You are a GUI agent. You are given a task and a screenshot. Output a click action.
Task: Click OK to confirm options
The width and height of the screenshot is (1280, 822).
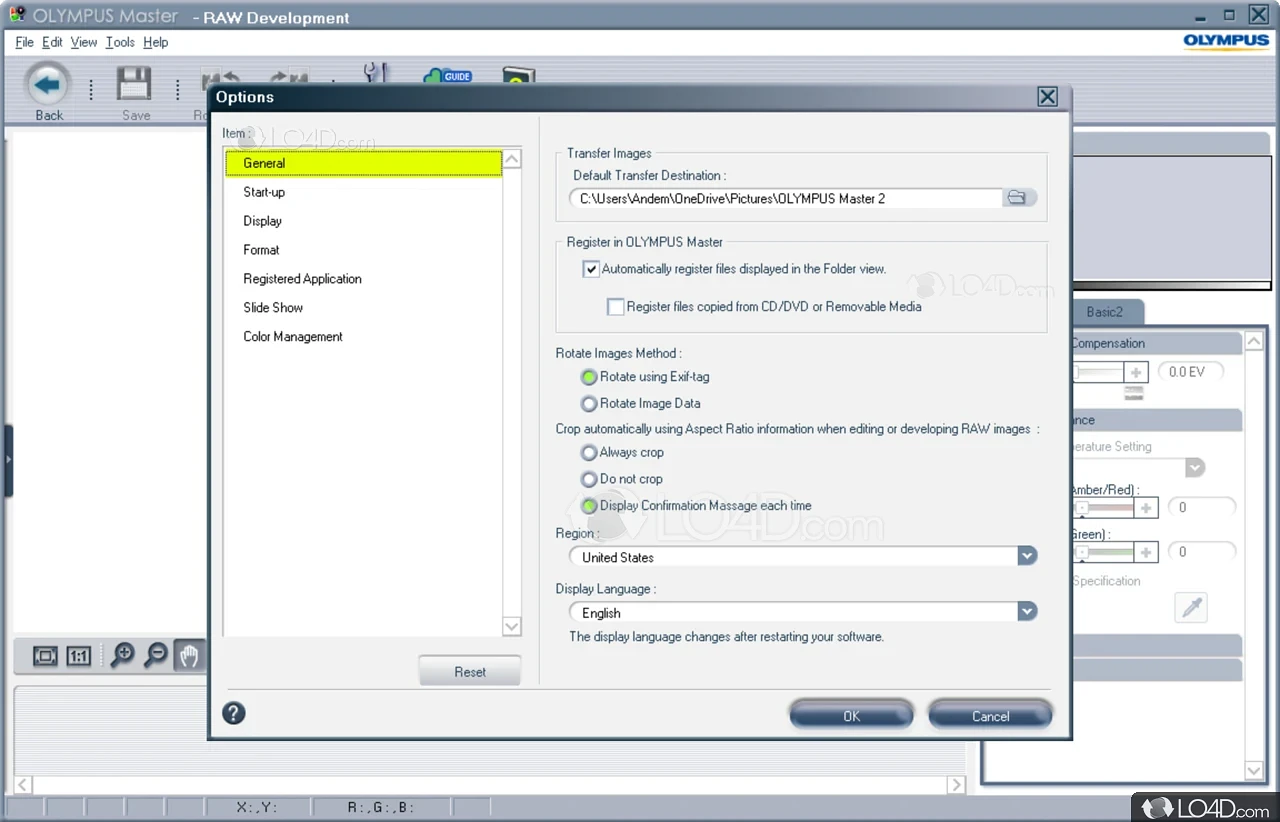tap(851, 715)
